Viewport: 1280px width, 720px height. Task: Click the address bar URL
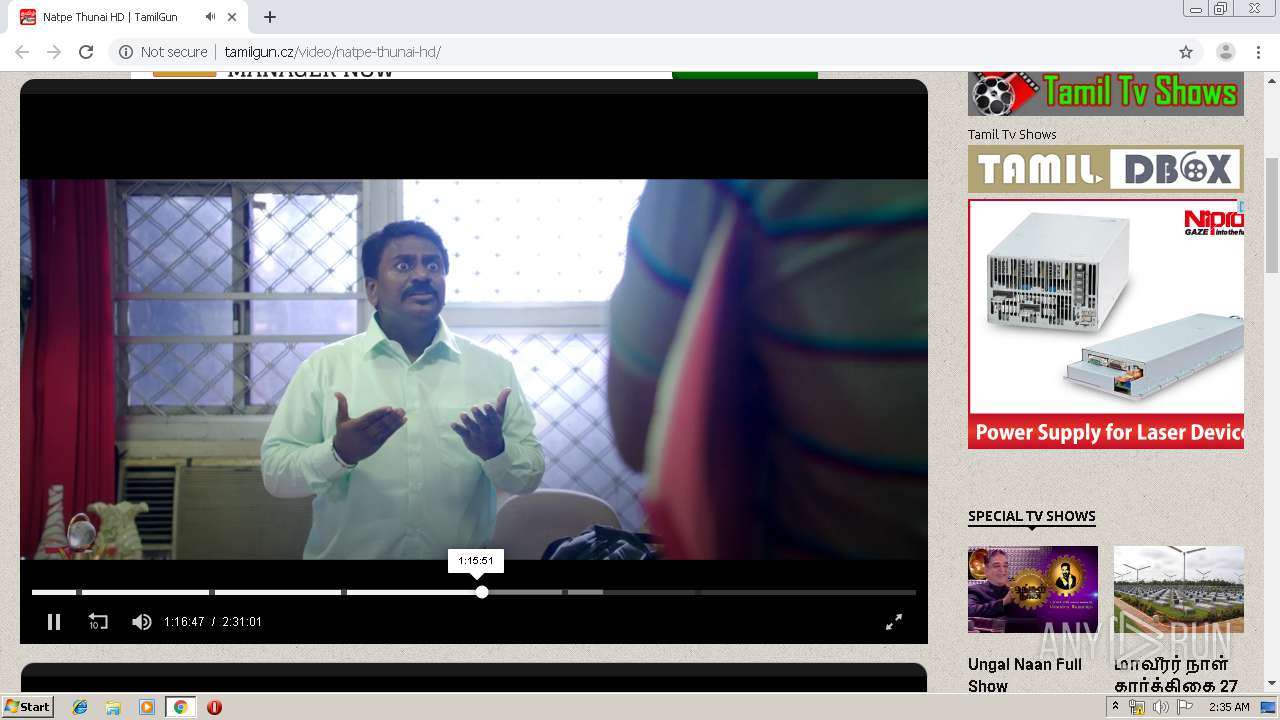point(333,52)
